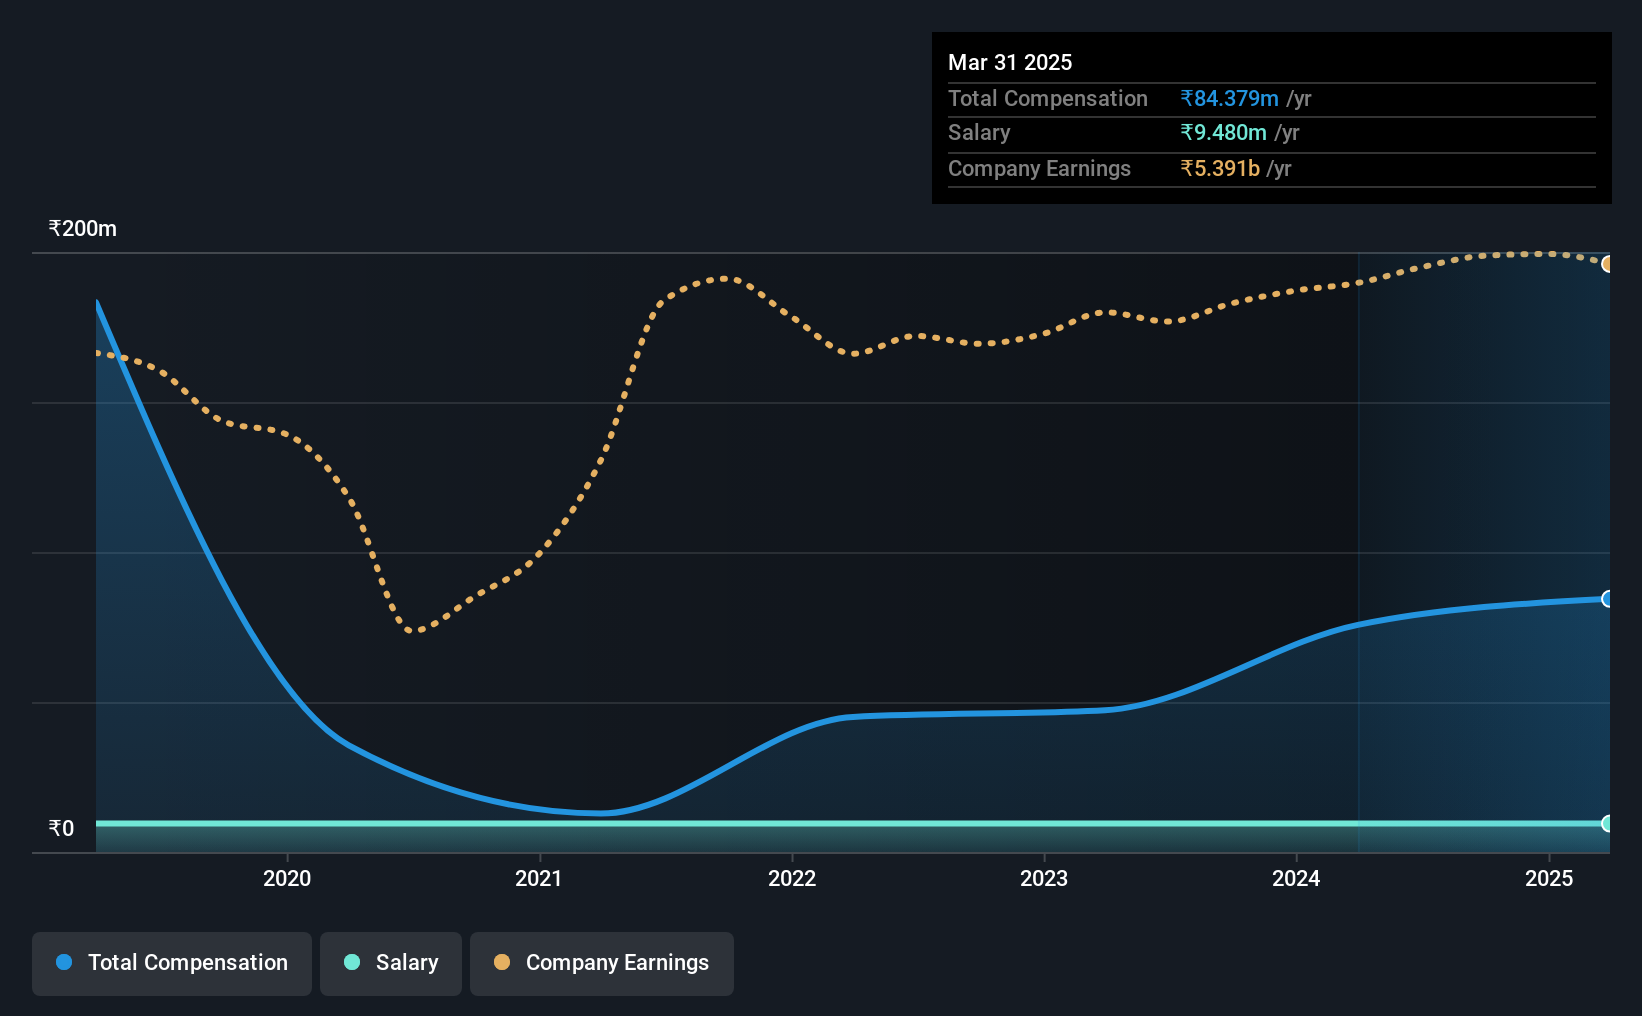1642x1016 pixels.
Task: Toggle the Salary legend button
Action: (x=391, y=963)
